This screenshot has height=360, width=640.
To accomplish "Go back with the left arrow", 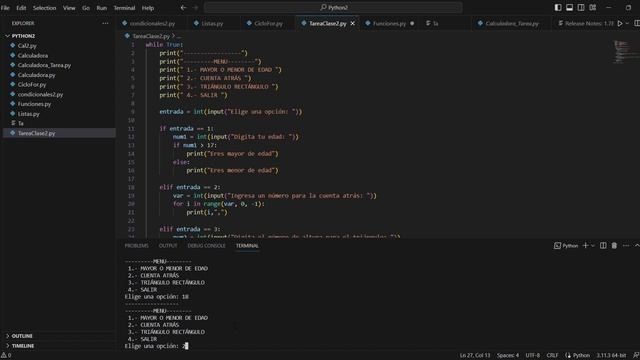I will (x=183, y=7).
